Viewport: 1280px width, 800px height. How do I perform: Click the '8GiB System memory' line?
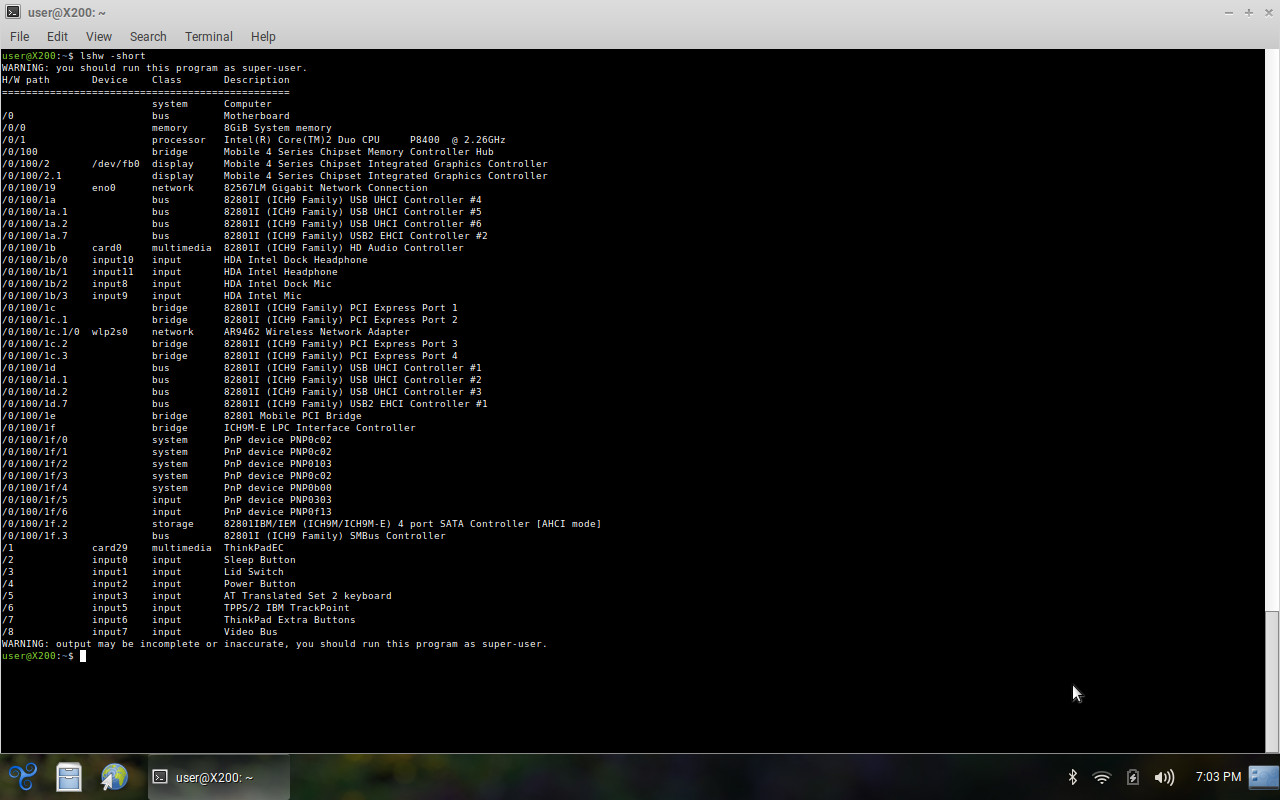click(278, 128)
